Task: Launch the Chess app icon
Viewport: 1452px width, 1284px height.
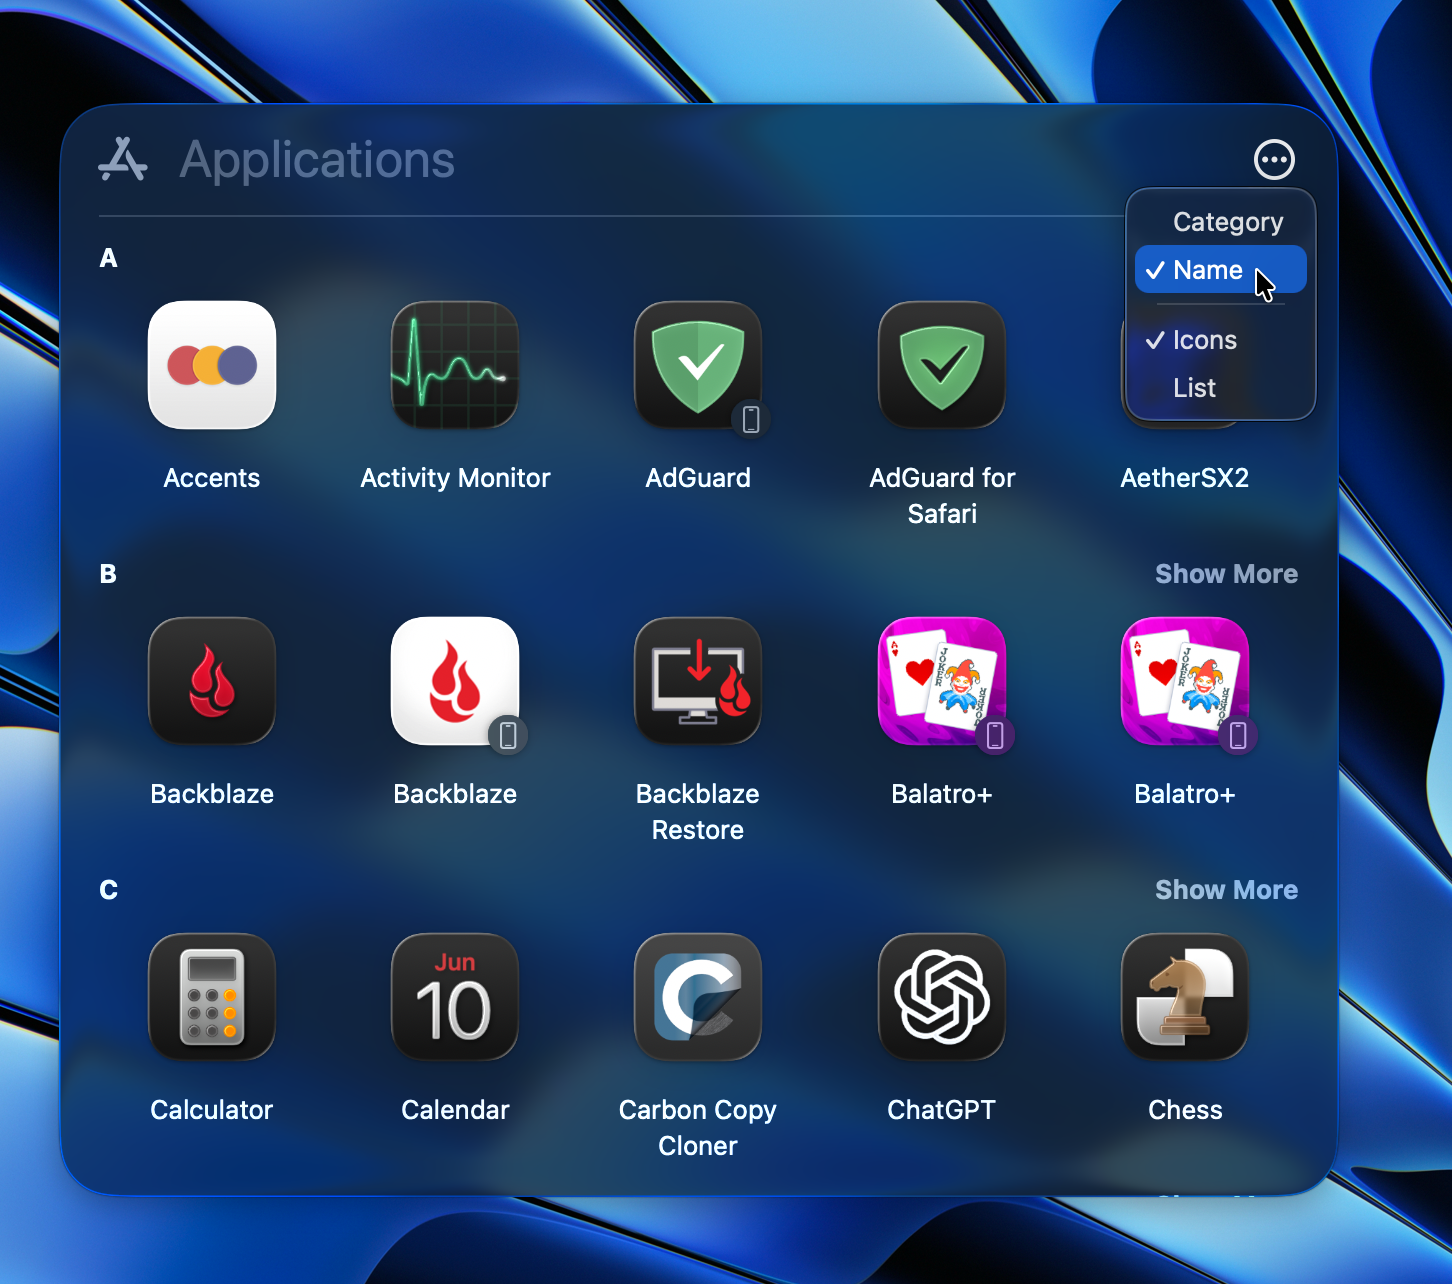Action: point(1185,997)
